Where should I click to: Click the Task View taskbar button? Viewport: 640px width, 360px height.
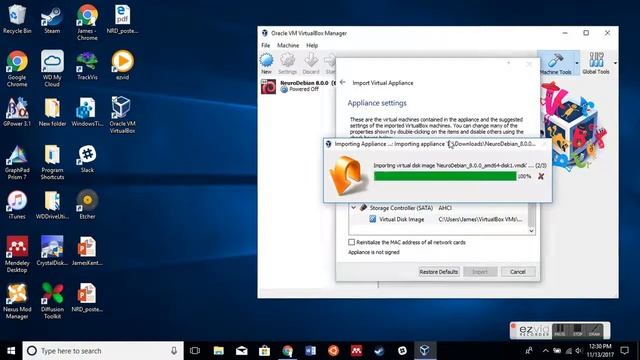click(195, 351)
